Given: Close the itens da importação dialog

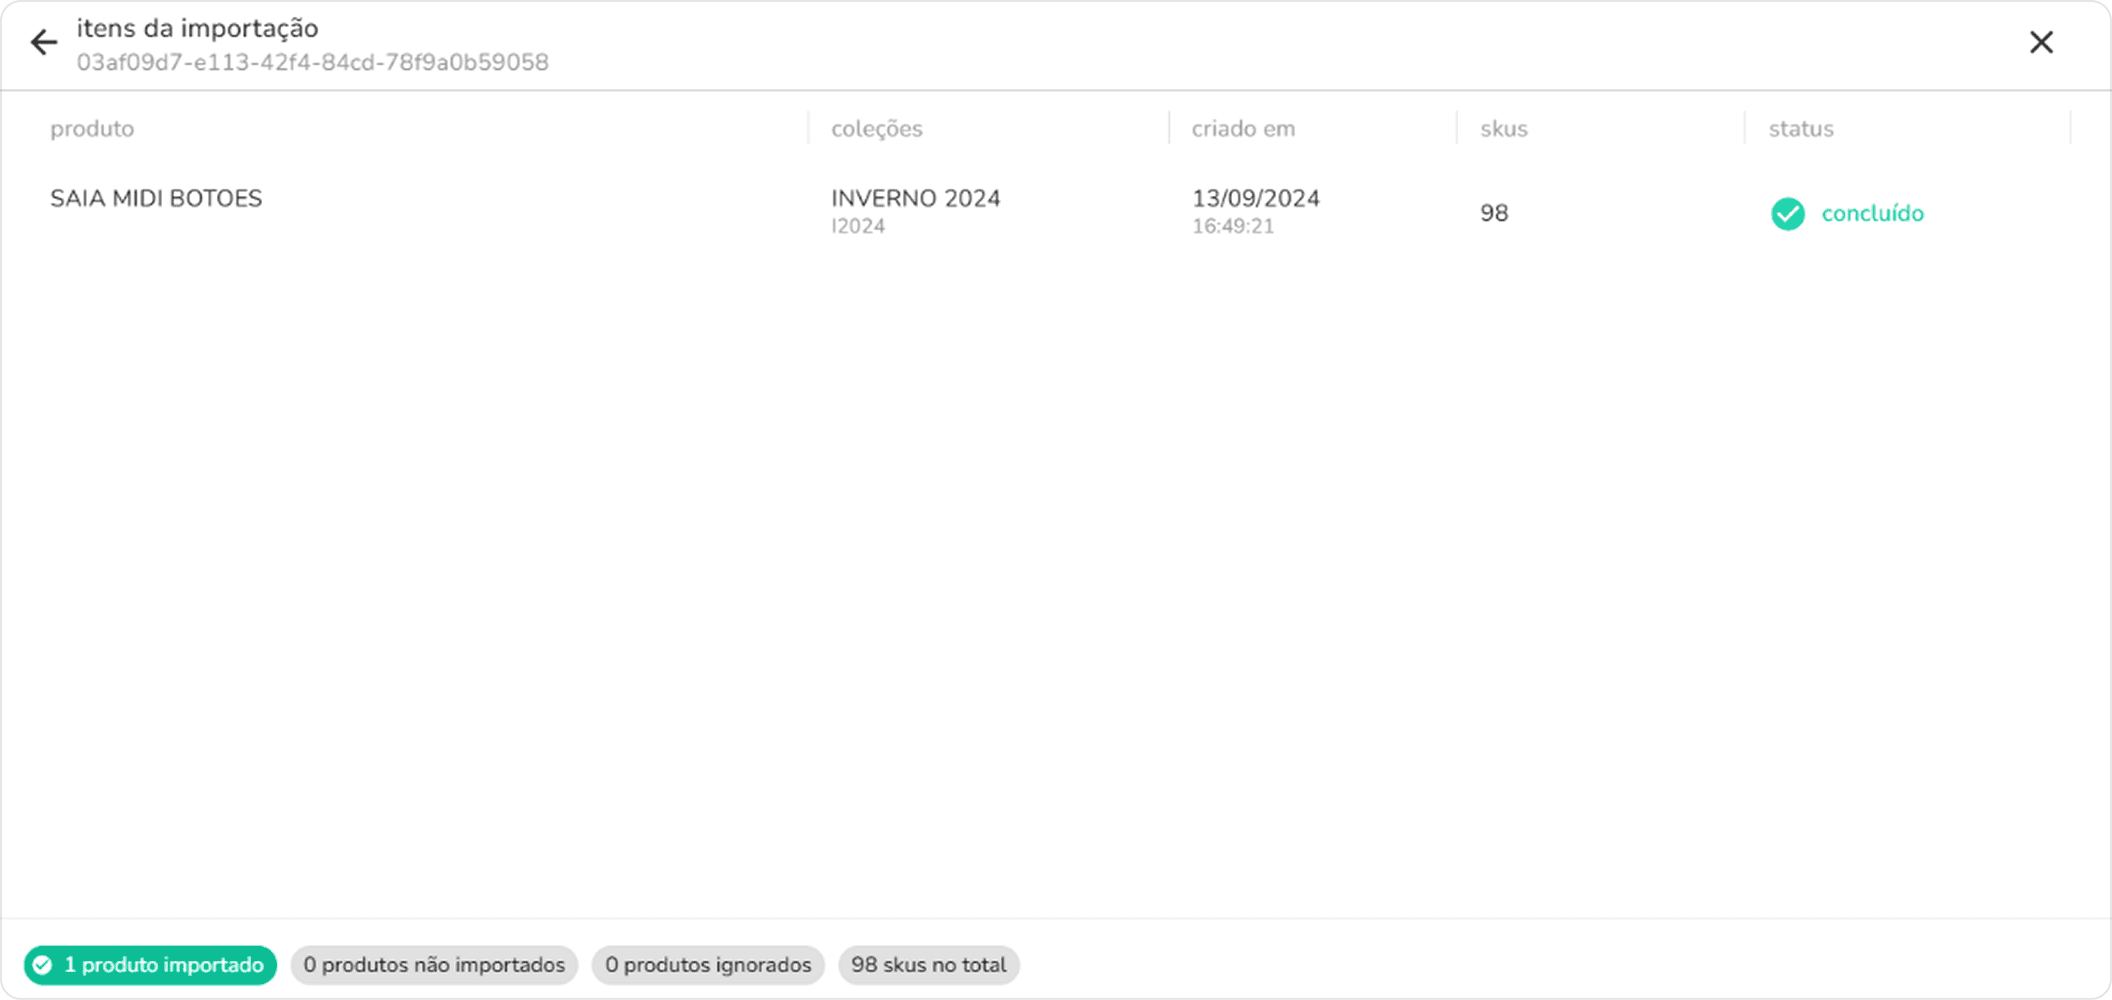Looking at the screenshot, I should [x=2041, y=42].
